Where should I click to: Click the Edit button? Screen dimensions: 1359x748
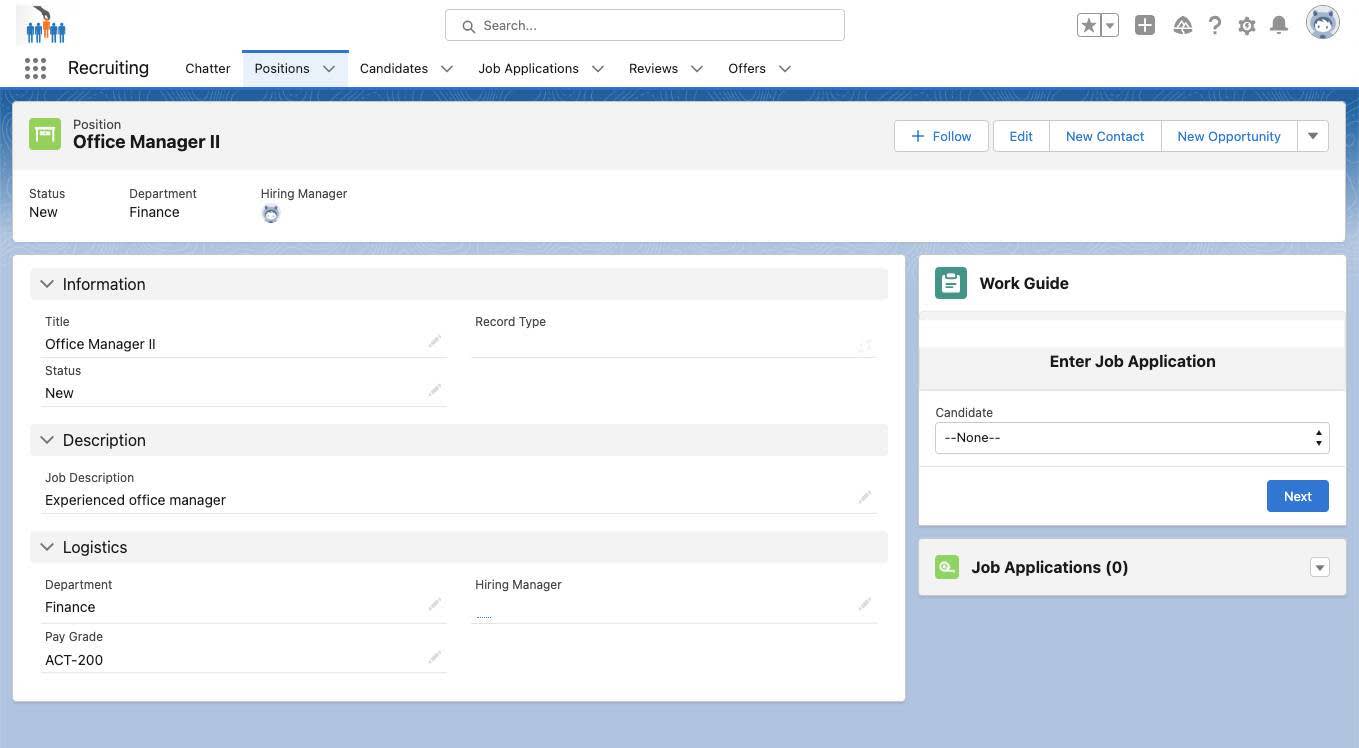(1021, 136)
